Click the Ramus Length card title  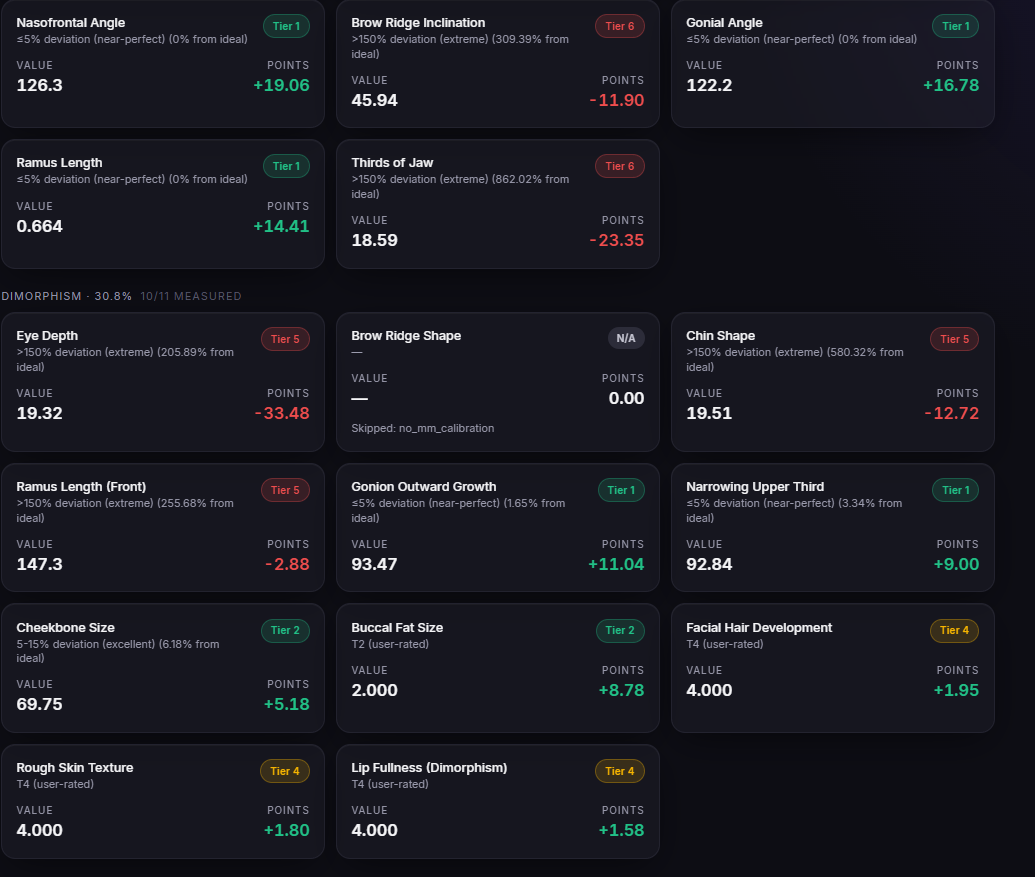point(59,163)
